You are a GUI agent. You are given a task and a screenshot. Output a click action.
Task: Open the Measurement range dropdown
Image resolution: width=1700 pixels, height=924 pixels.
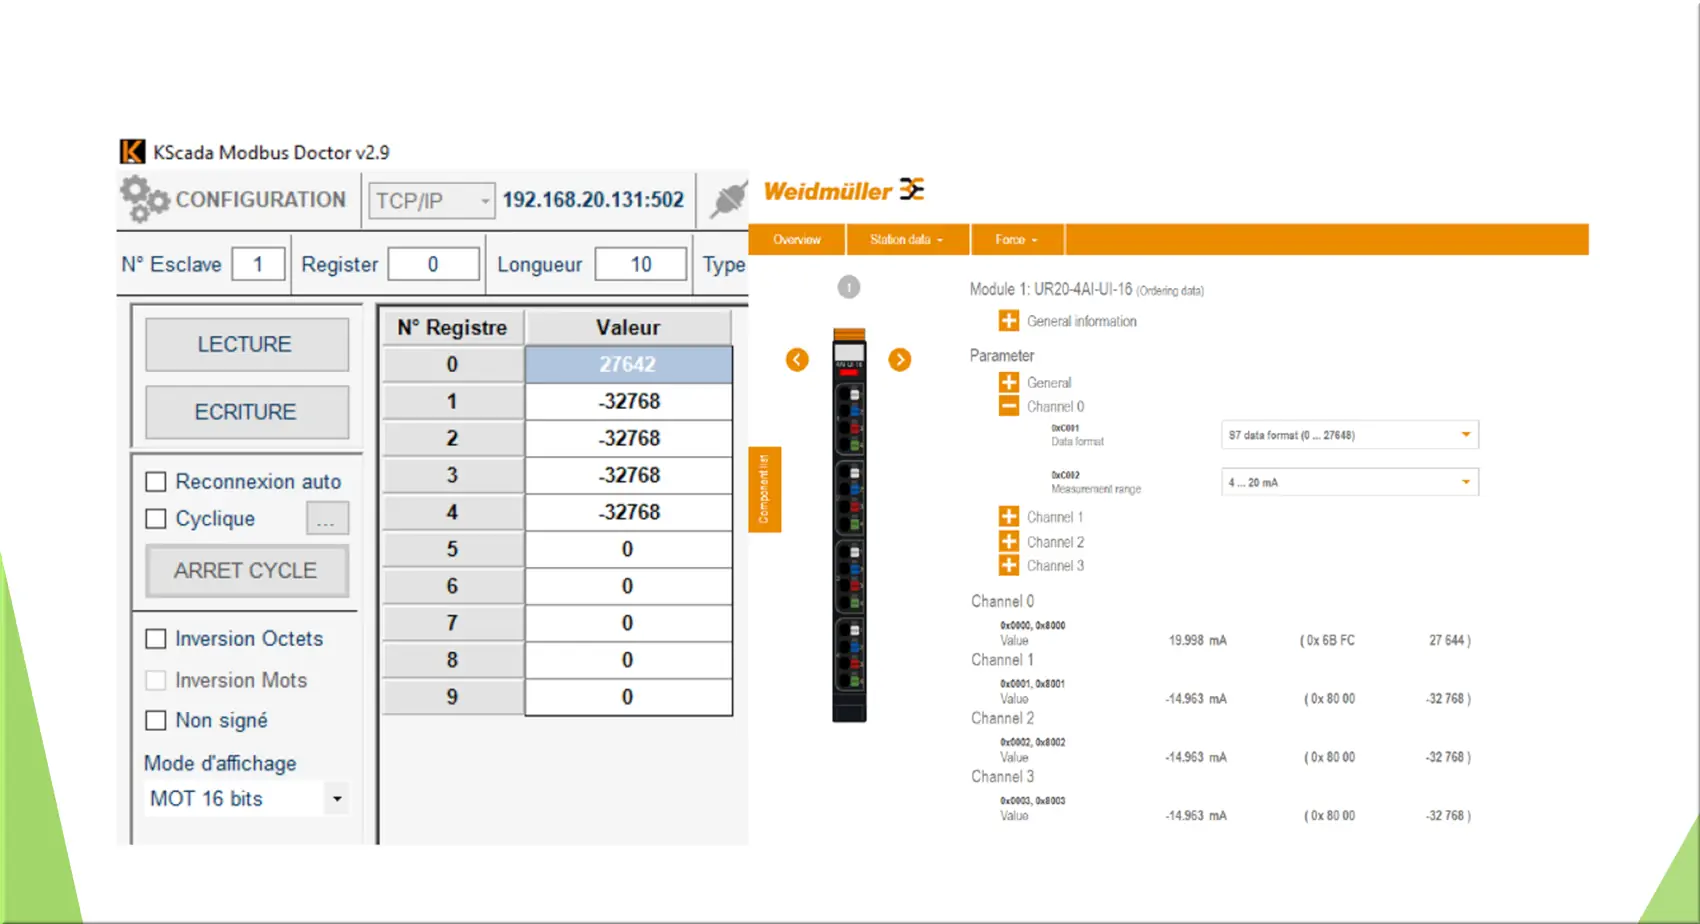[x=1350, y=482]
